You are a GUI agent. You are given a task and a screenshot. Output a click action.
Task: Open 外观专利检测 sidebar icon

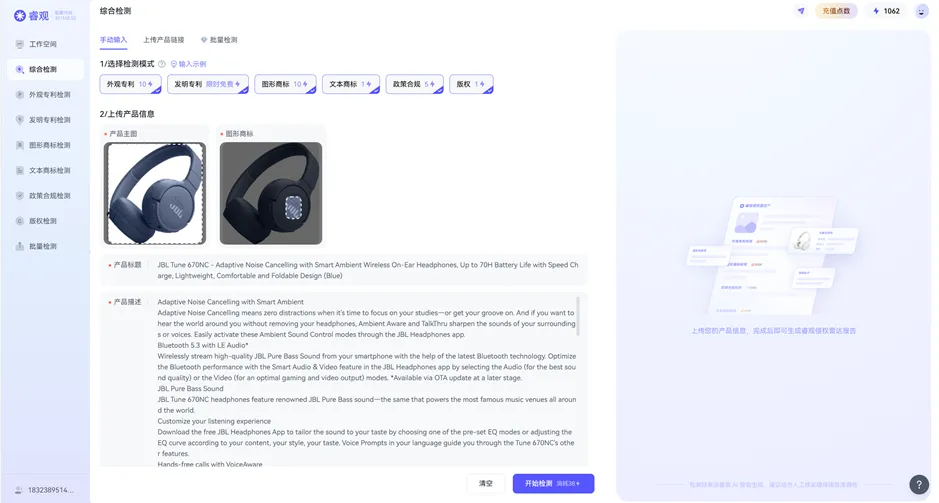20,95
